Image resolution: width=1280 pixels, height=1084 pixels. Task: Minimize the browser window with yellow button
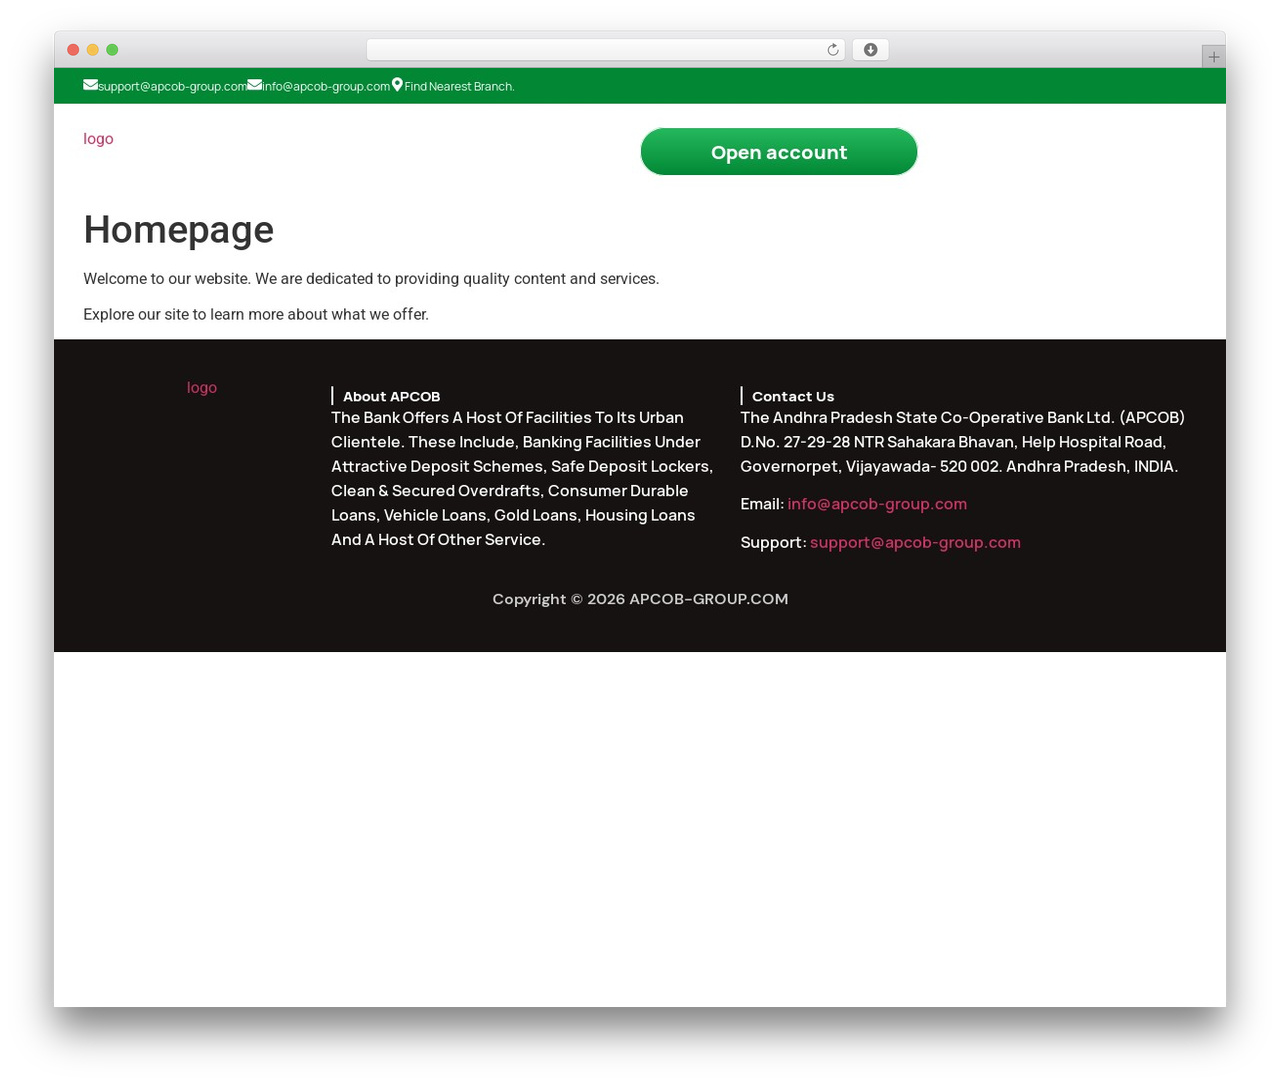click(93, 50)
